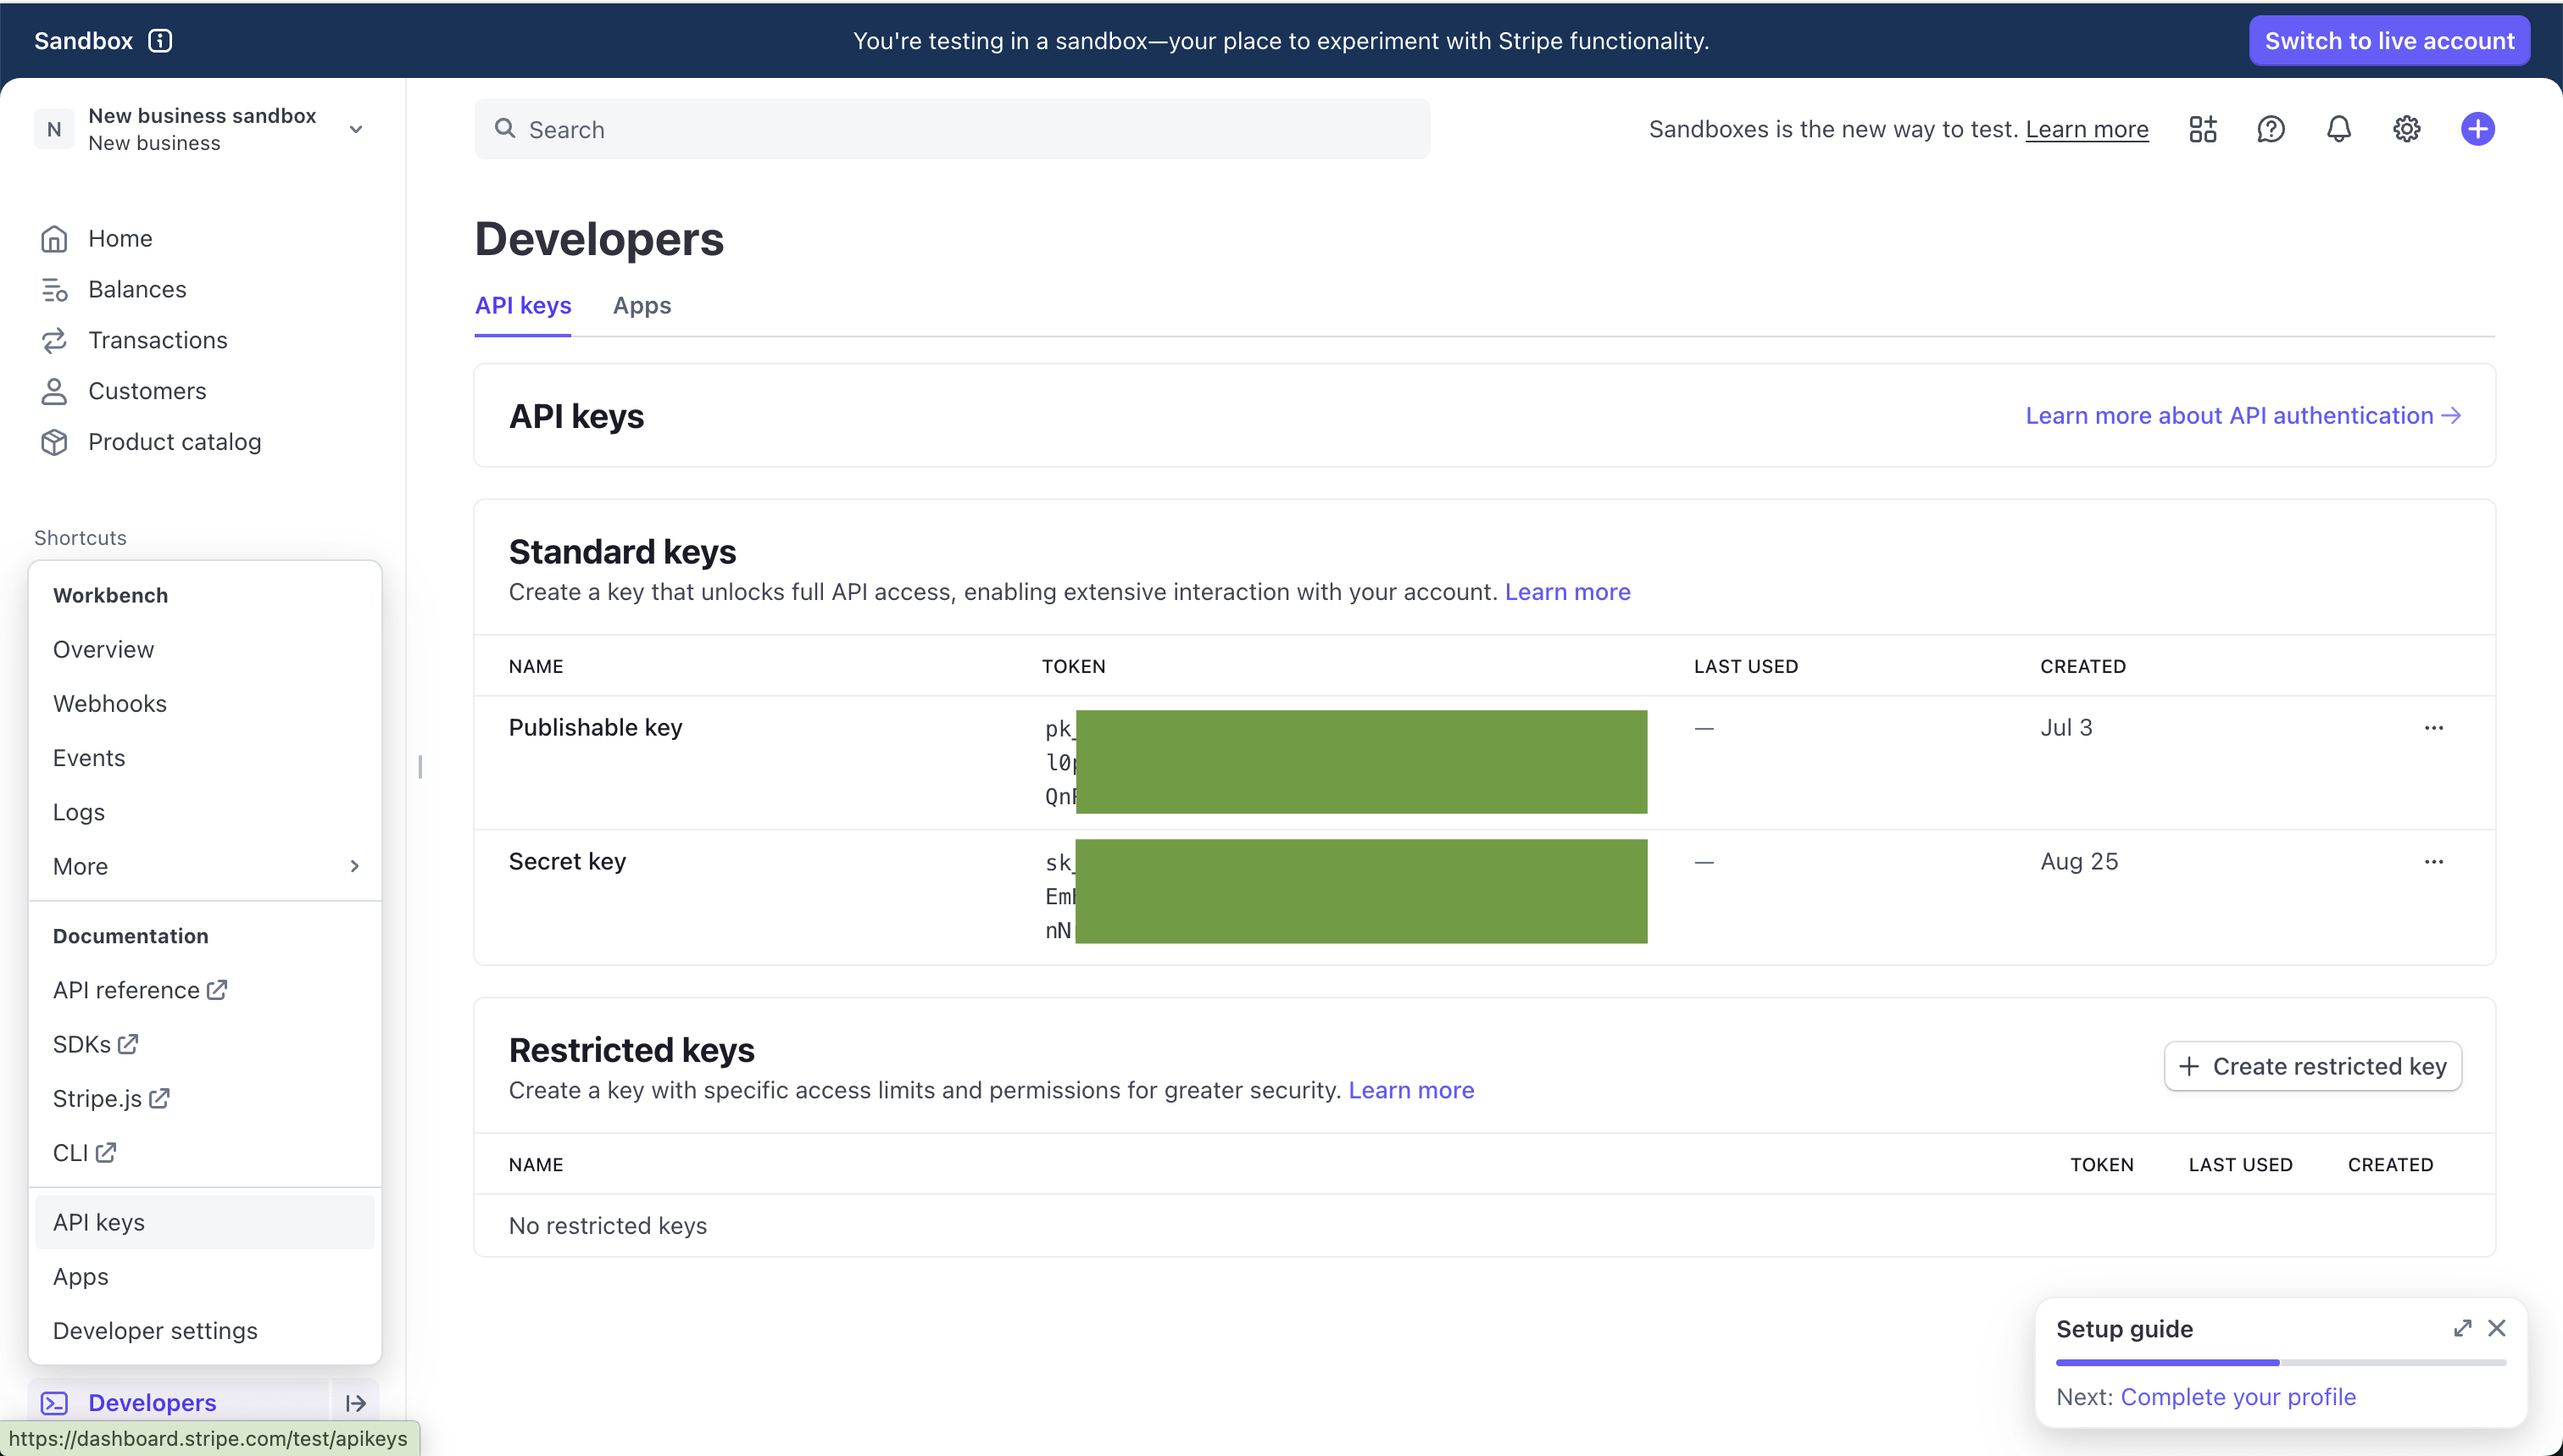Screen dimensions: 2563x1456
Task: Open API reference documentation link
Action: coord(140,990)
